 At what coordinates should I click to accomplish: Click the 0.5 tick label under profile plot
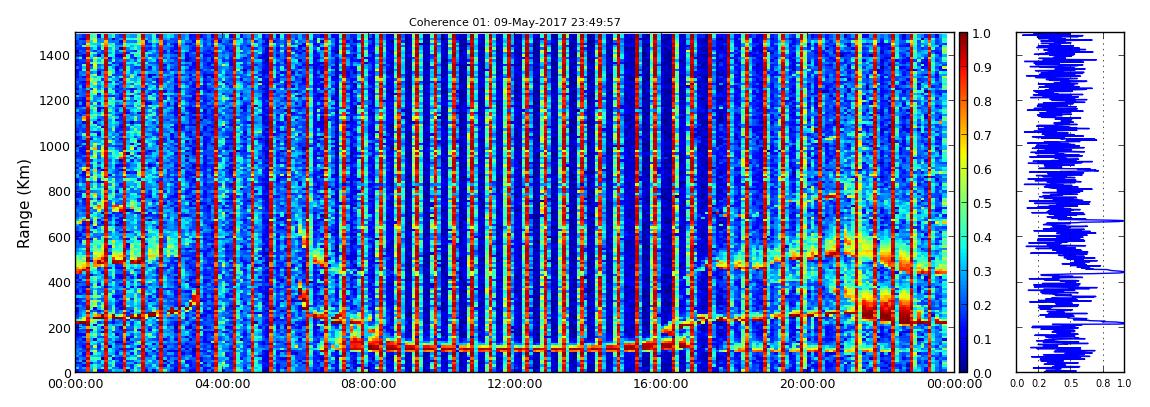pyautogui.click(x=1071, y=384)
